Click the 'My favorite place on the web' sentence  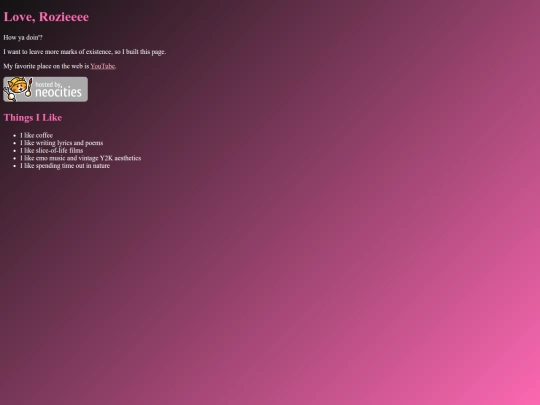(x=60, y=66)
